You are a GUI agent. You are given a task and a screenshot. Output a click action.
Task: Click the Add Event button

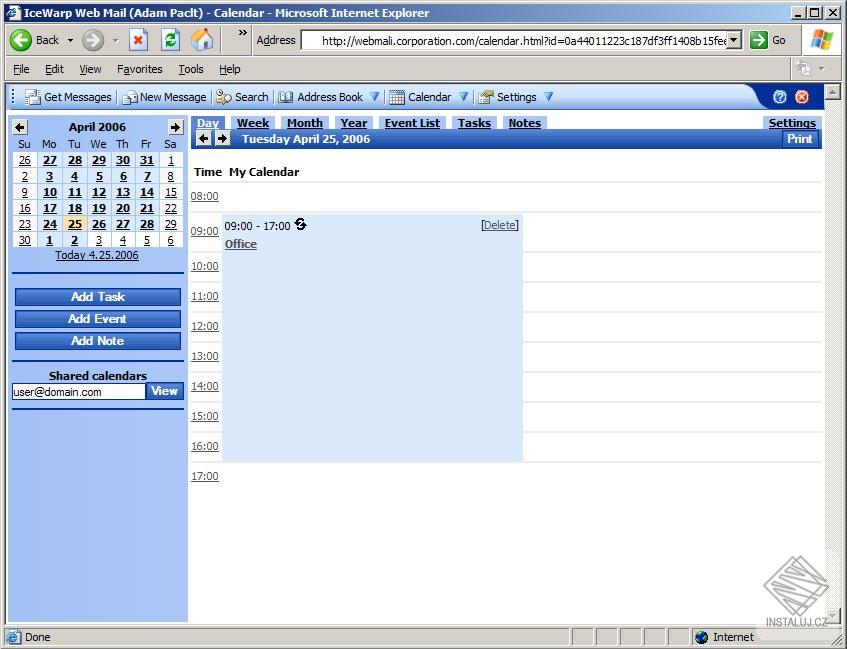tap(98, 319)
